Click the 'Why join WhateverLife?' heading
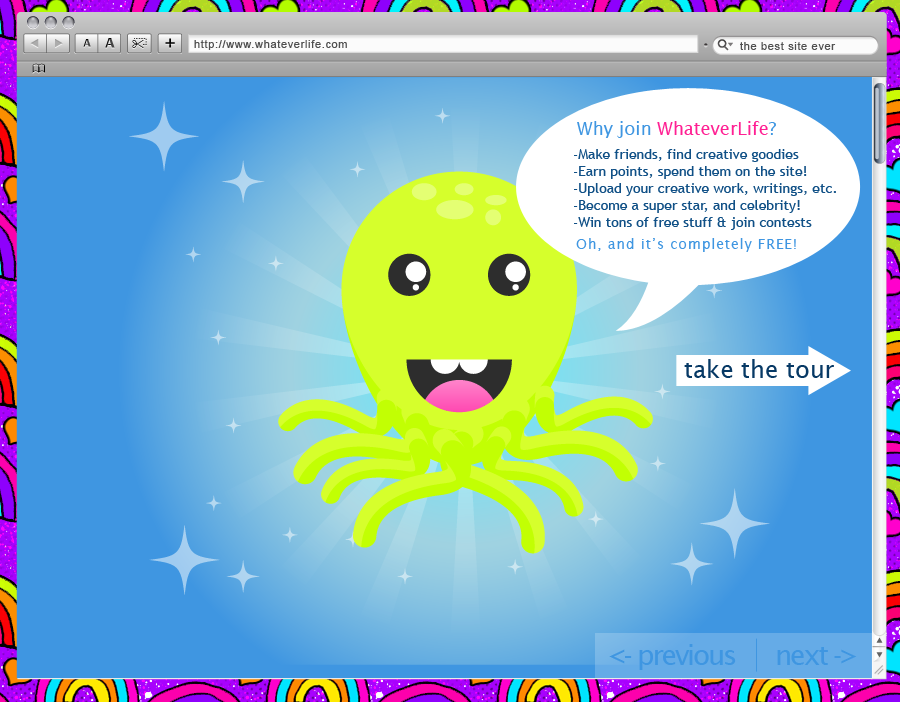The width and height of the screenshot is (900, 702). (x=676, y=129)
